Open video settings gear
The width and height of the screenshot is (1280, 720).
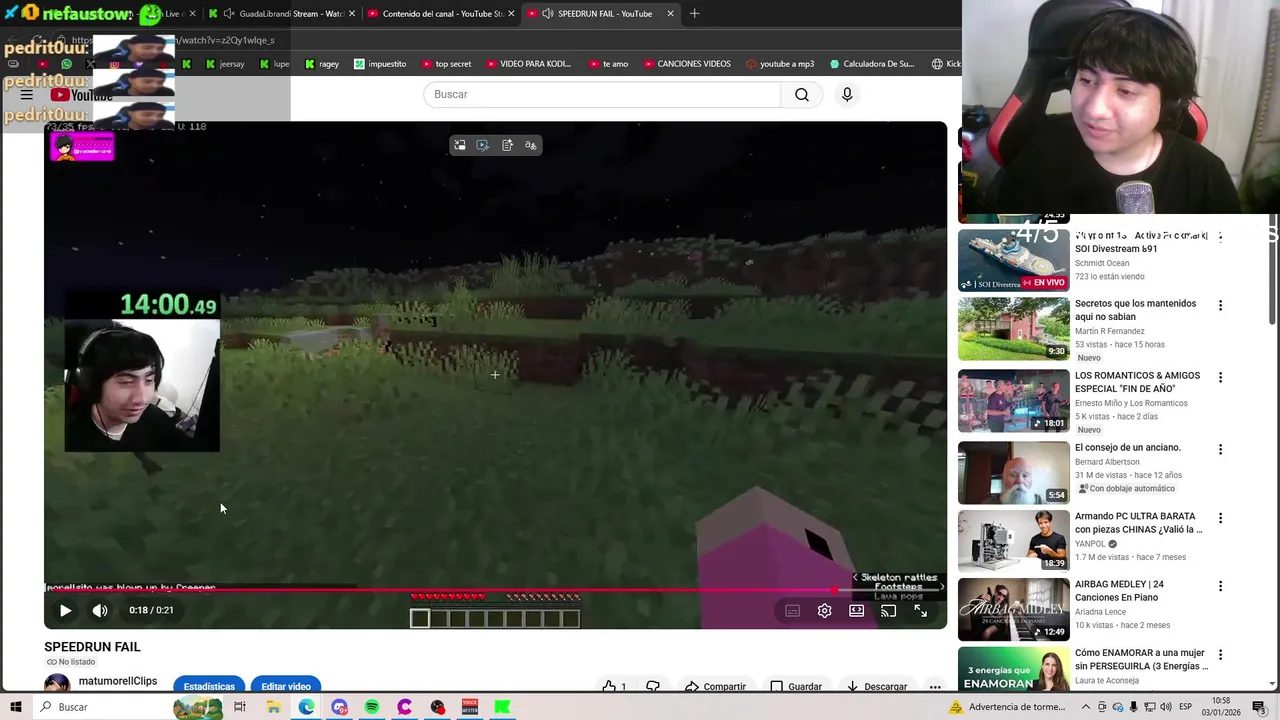click(824, 610)
